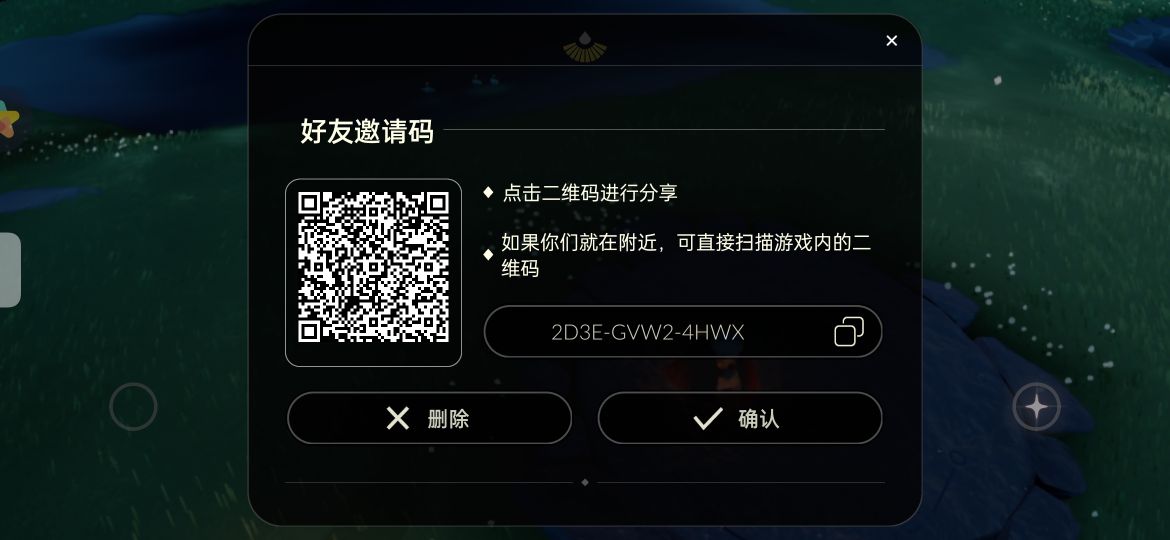Click the 好友邀请码 heading
This screenshot has width=1170, height=540.
366,131
